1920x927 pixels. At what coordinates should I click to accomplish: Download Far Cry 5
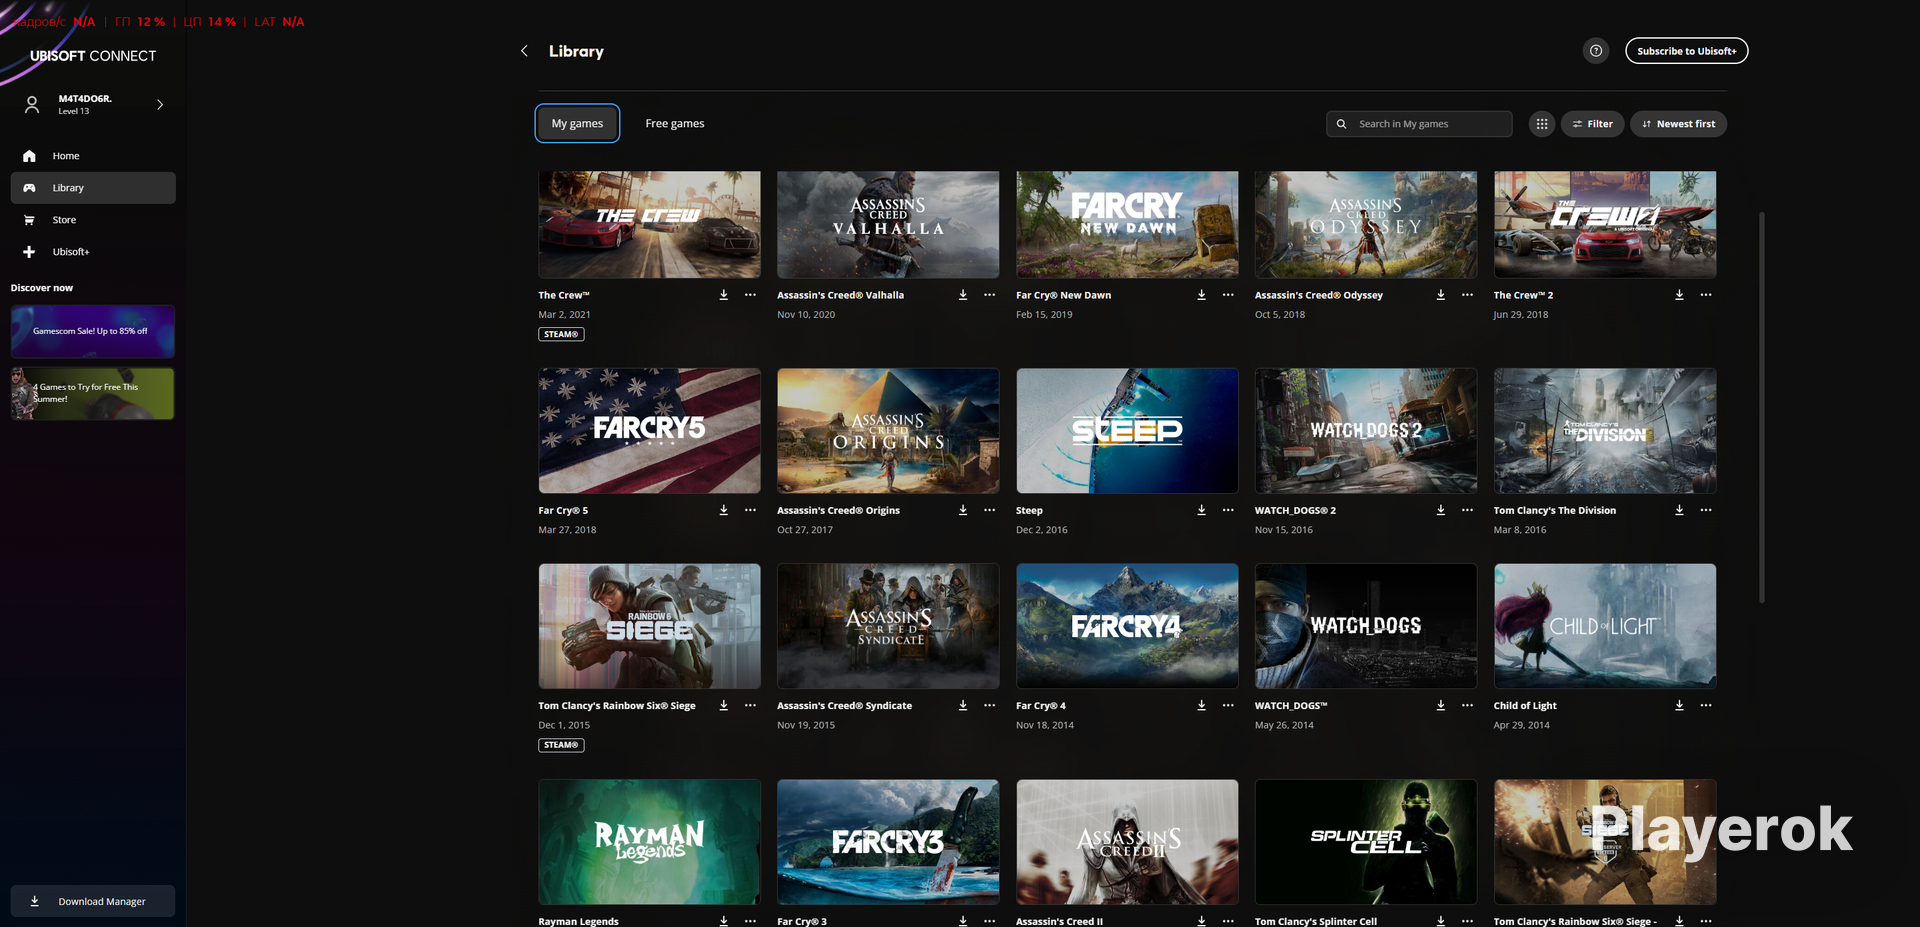click(x=724, y=510)
